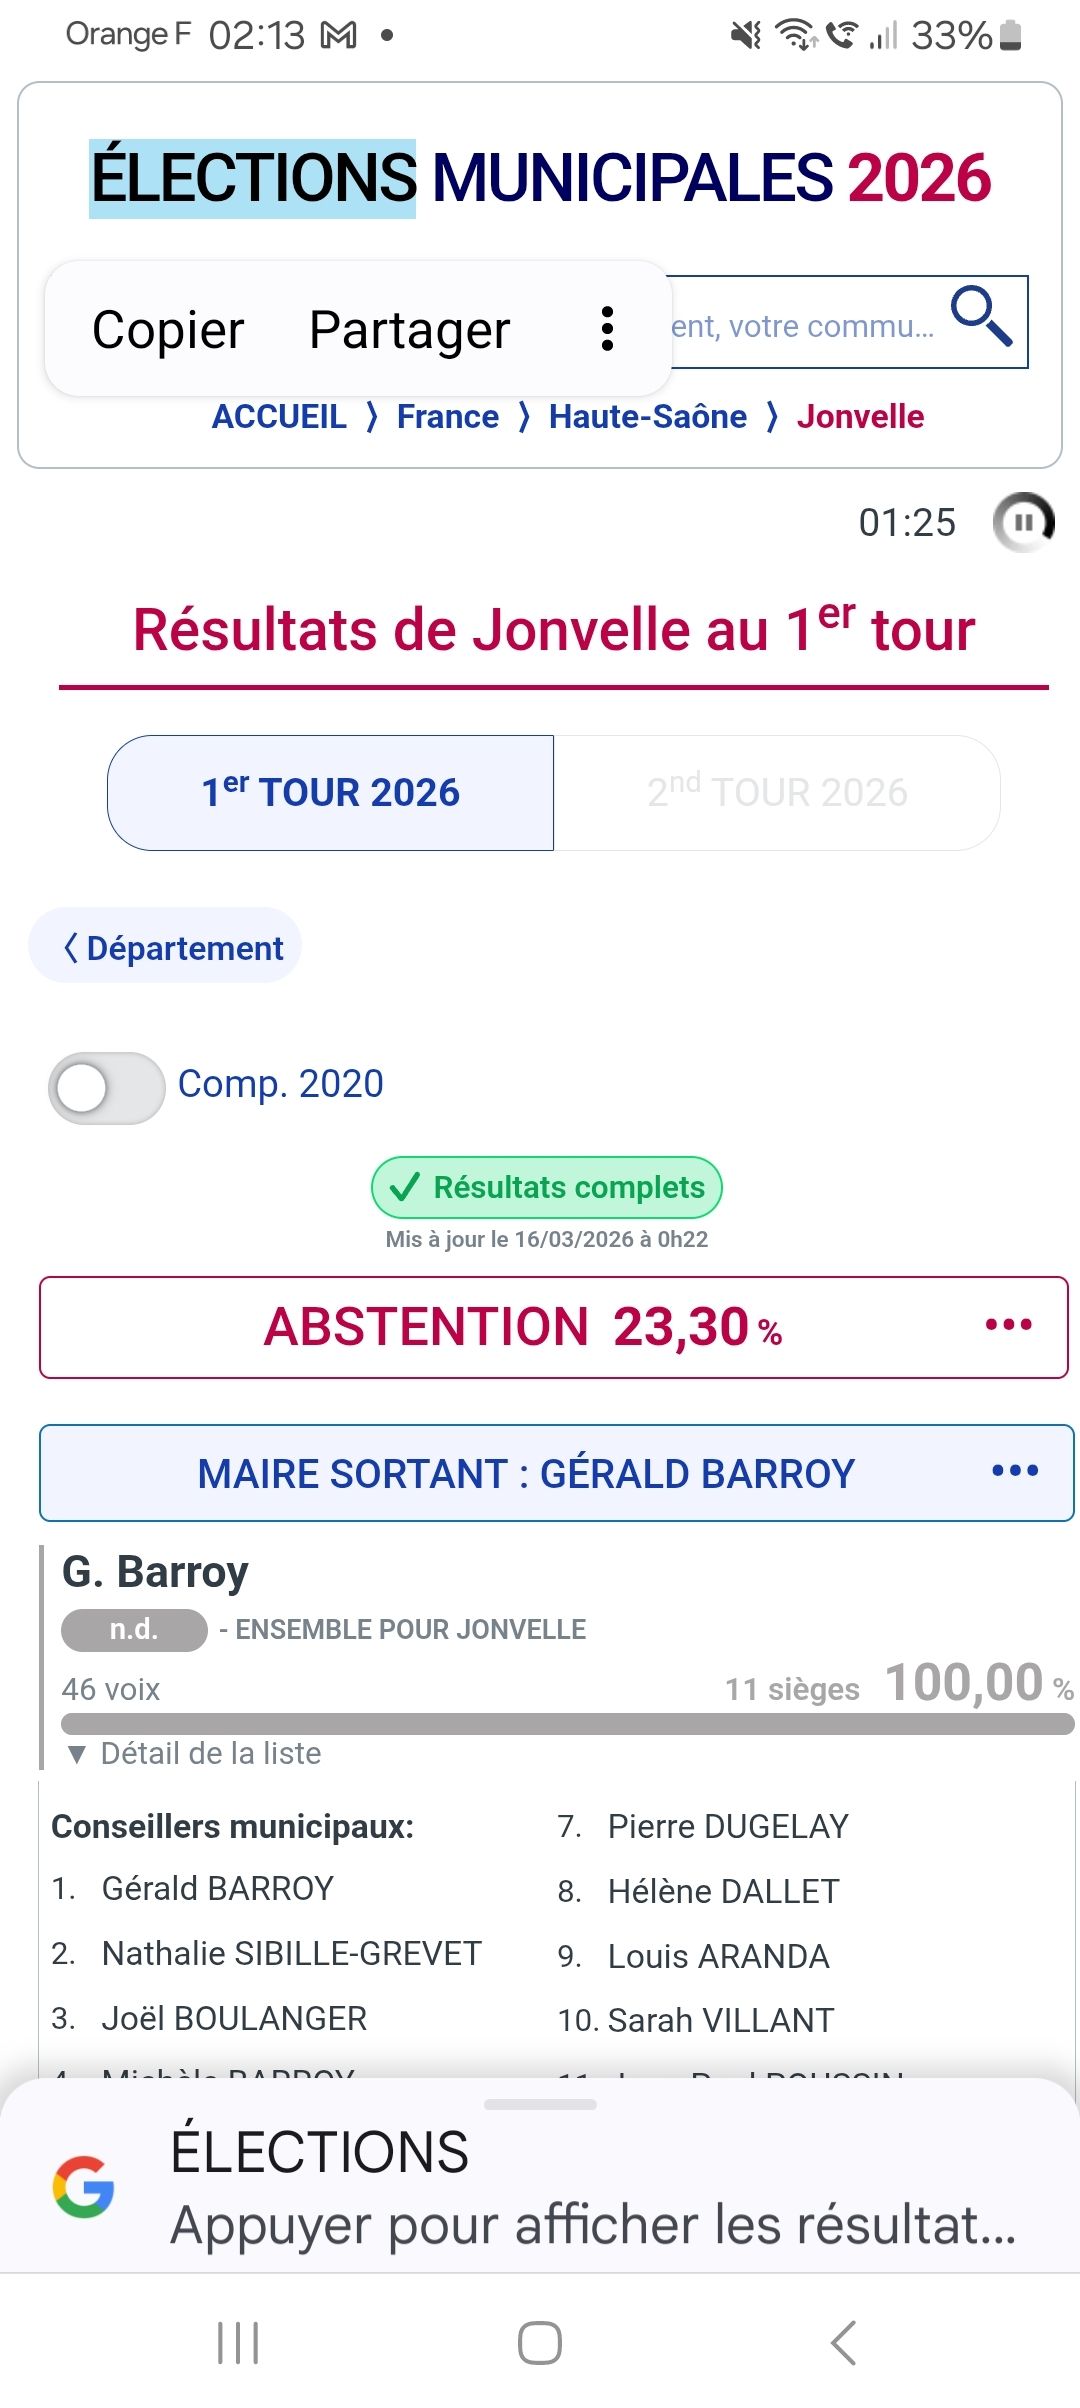The width and height of the screenshot is (1080, 2408).
Task: Select the 2nd TOUR 2026 tab
Action: click(x=777, y=793)
